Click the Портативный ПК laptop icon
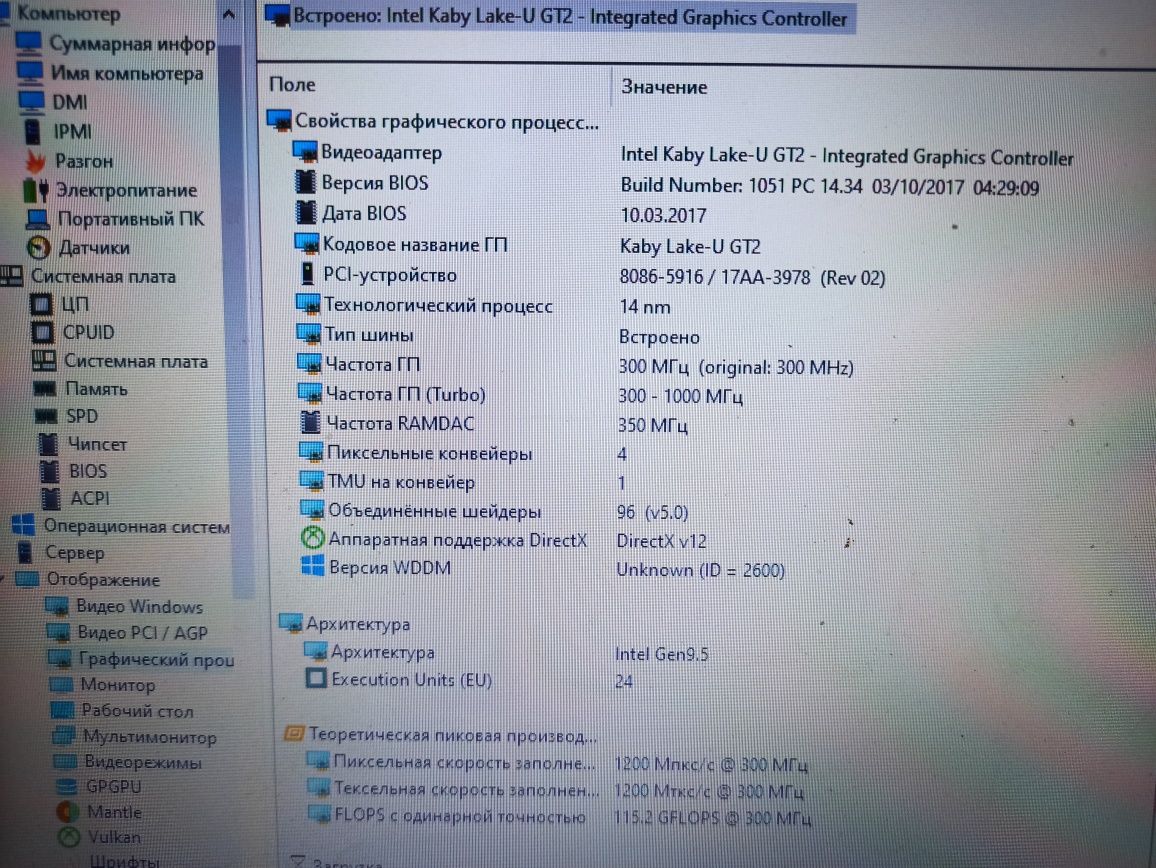Image resolution: width=1156 pixels, height=868 pixels. coord(38,219)
